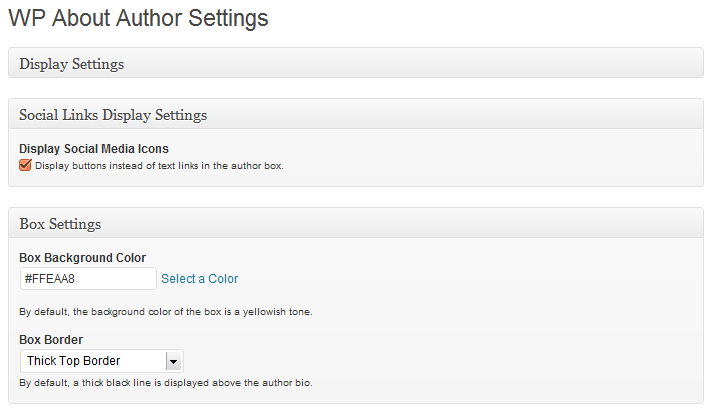Click the #FFEAA8 color value text
714x414 pixels.
49,279
